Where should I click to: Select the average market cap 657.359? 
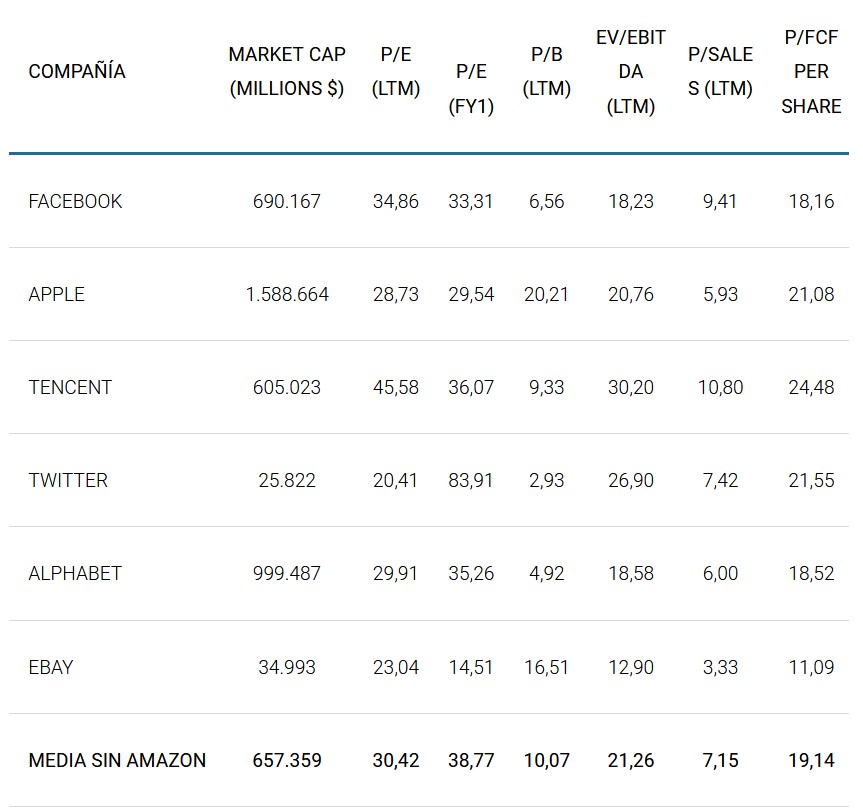287,760
